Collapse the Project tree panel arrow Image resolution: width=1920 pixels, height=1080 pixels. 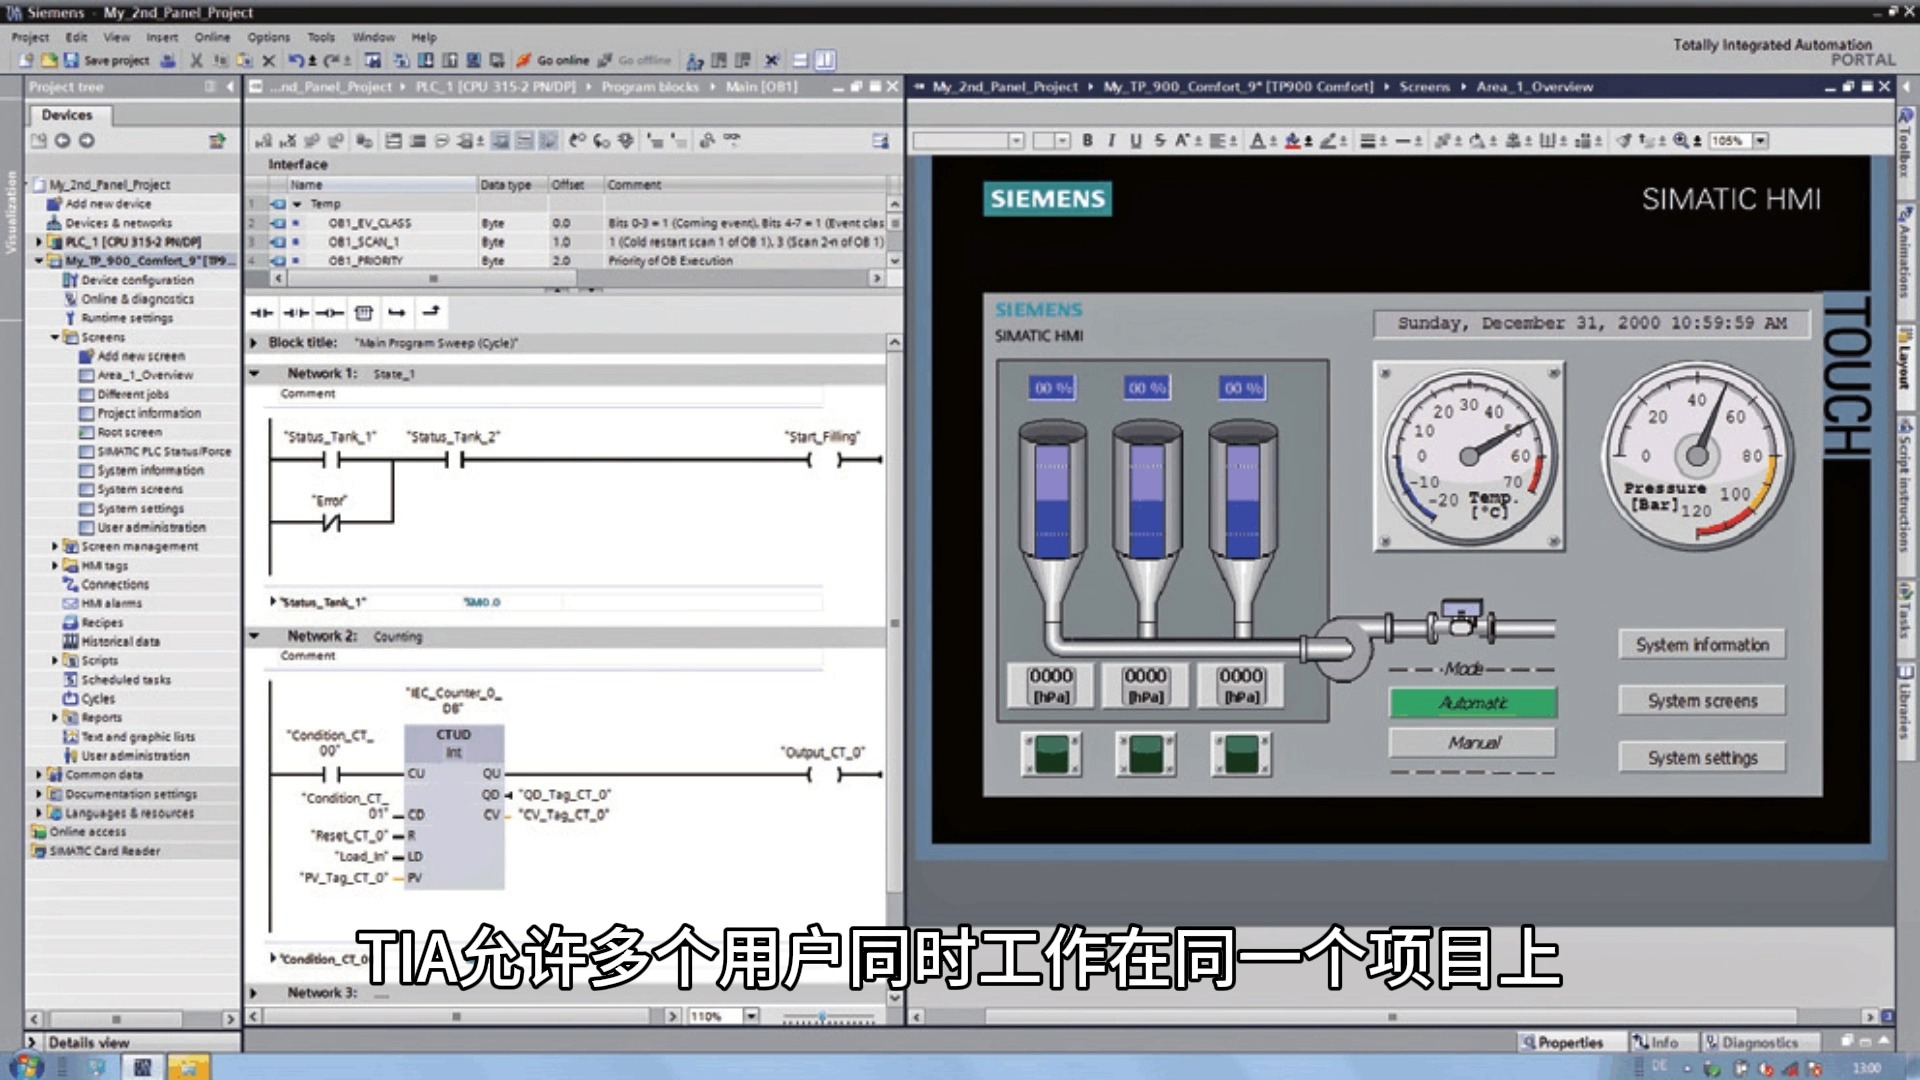230,87
